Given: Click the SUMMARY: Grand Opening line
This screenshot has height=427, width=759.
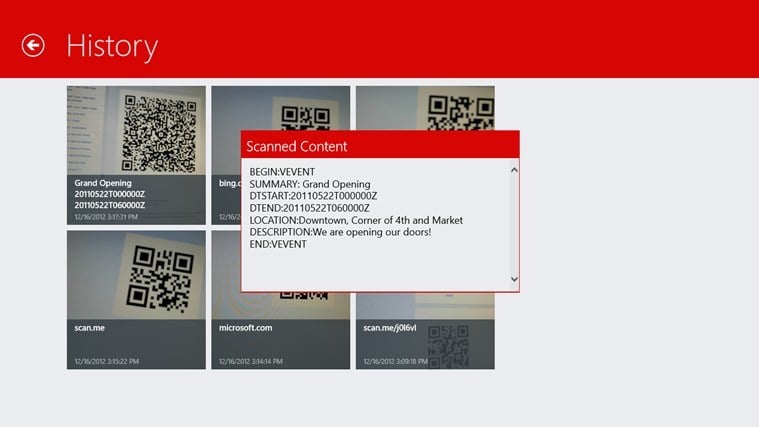Looking at the screenshot, I should coord(310,184).
